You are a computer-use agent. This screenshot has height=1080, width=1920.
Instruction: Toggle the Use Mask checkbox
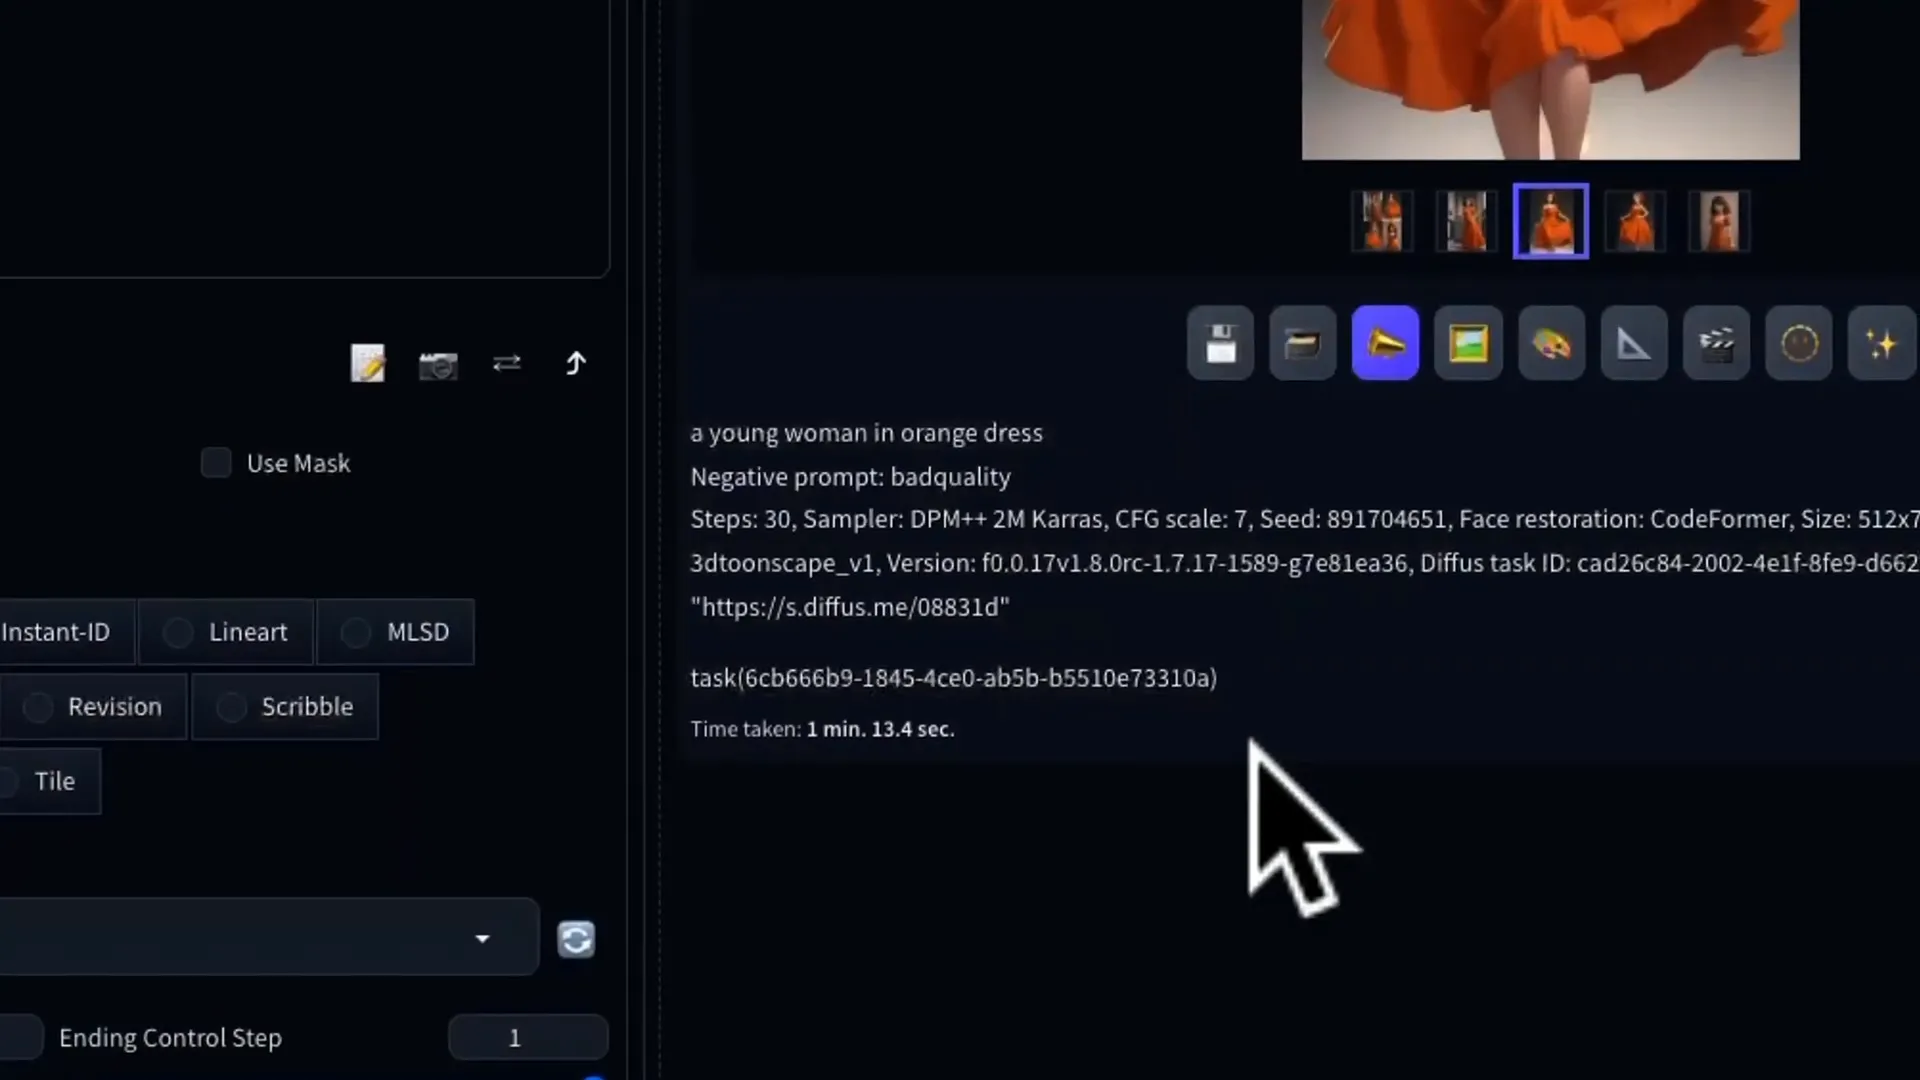tap(215, 463)
